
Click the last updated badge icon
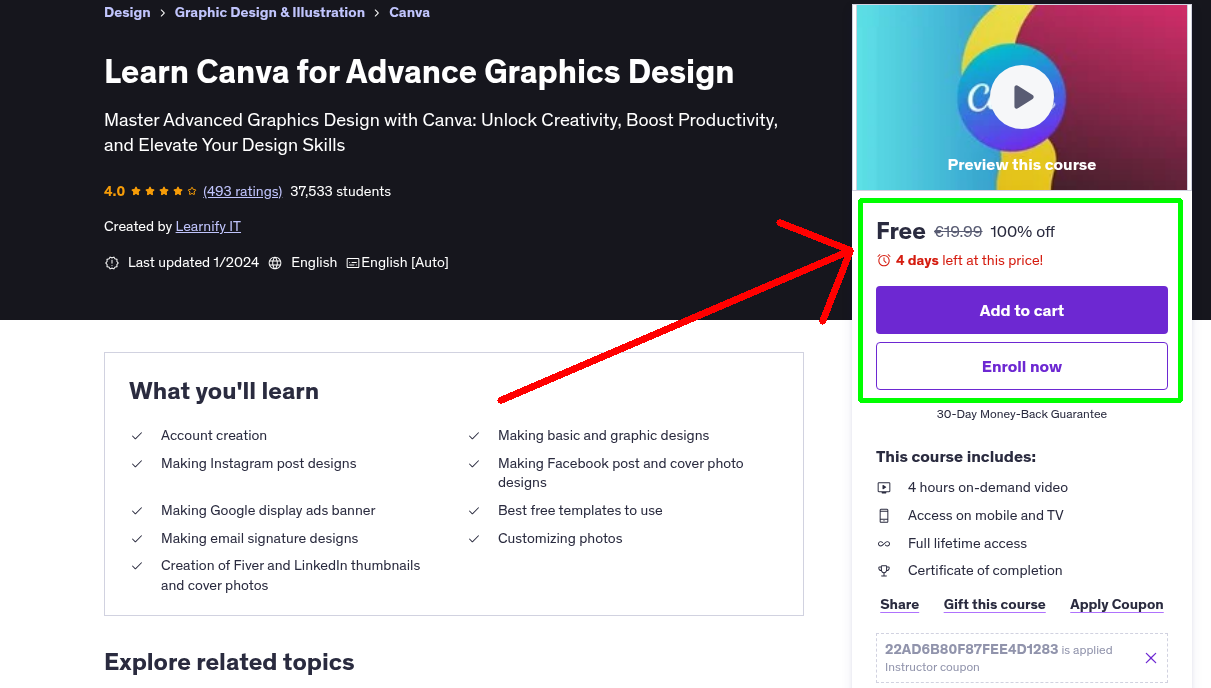click(x=112, y=263)
